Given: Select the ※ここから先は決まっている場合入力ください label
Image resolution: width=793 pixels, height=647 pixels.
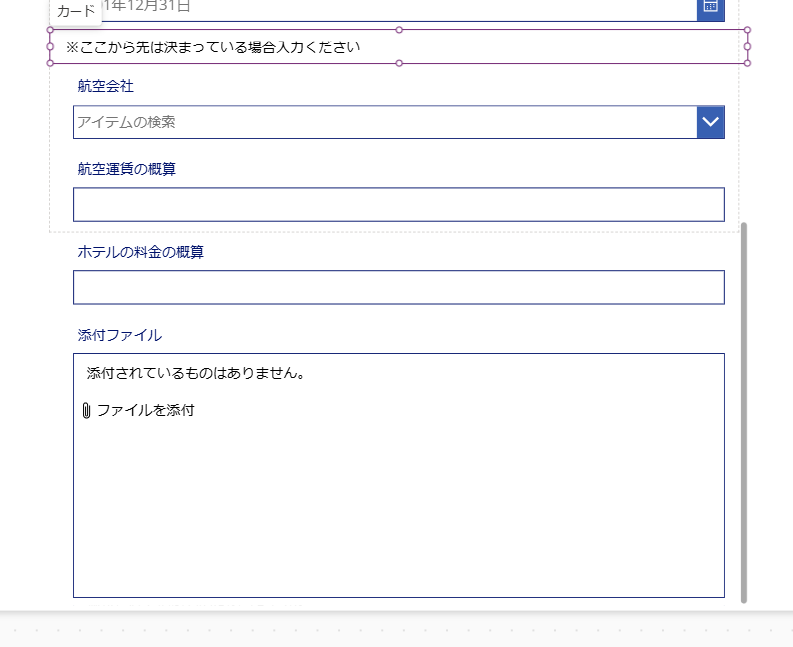Looking at the screenshot, I should 399,47.
